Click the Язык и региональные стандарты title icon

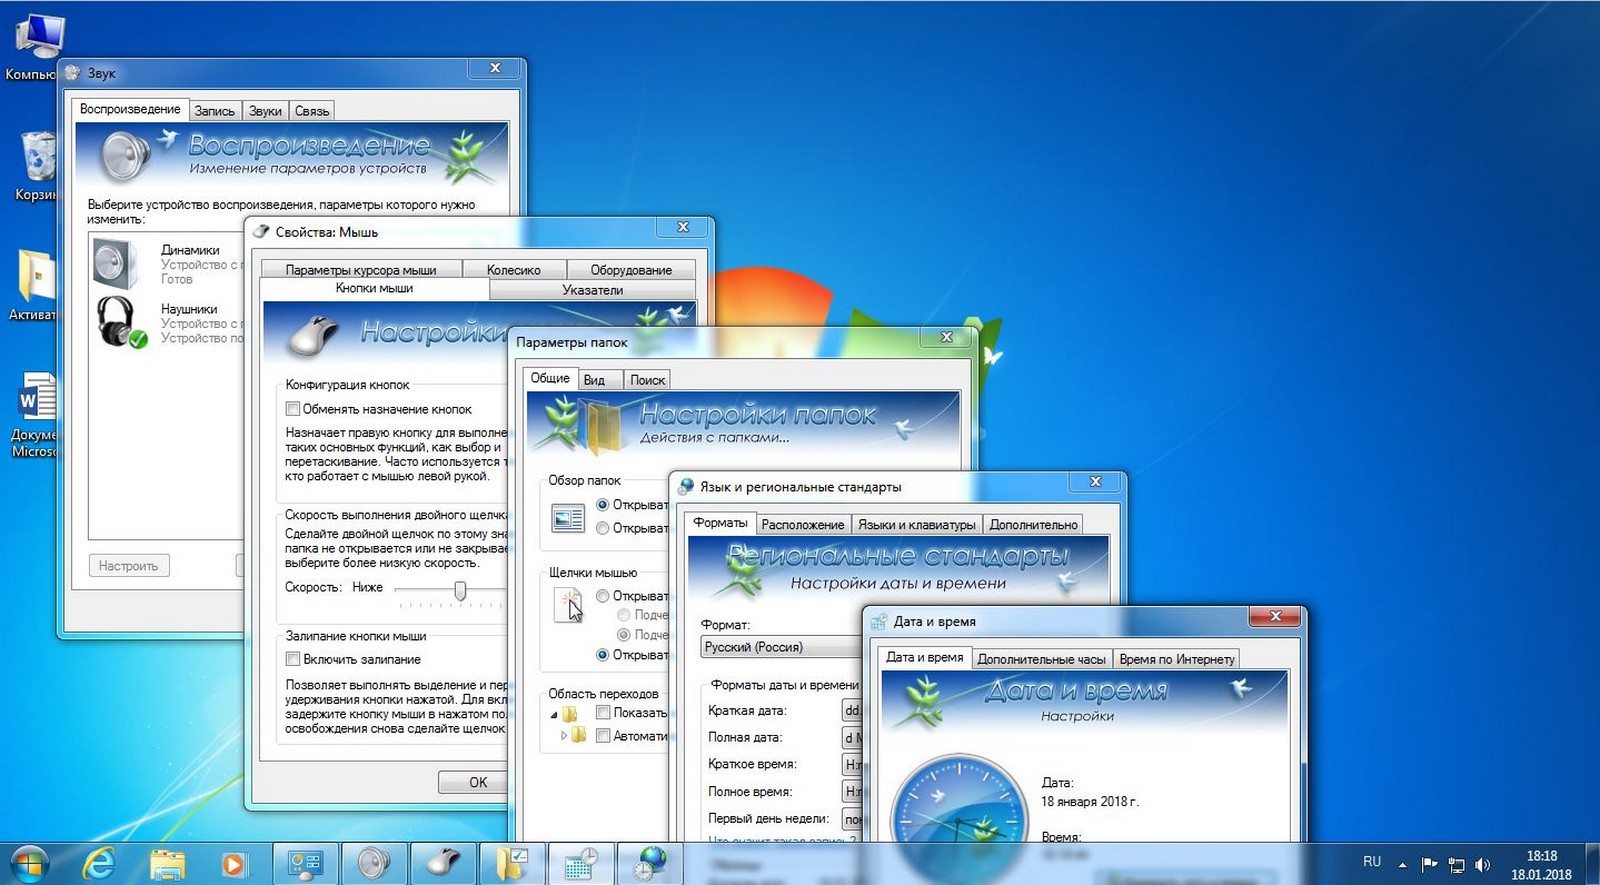tap(686, 487)
